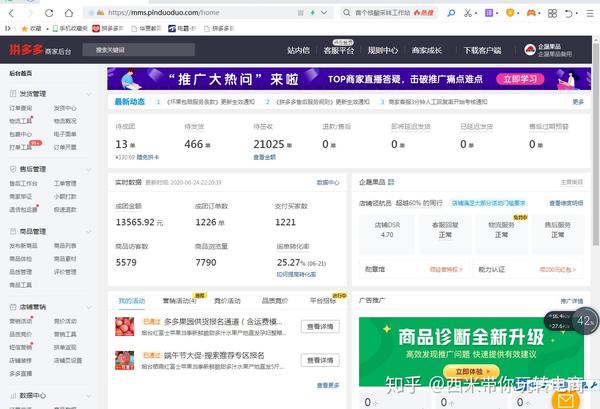Collapse the 店铺营销 sidebar section
This screenshot has width=600, height=409.
click(x=89, y=307)
